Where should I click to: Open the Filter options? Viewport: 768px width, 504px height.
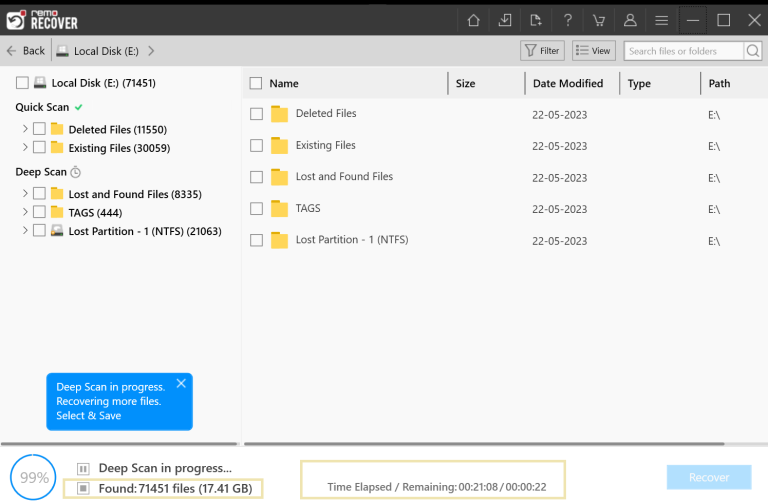(x=542, y=51)
